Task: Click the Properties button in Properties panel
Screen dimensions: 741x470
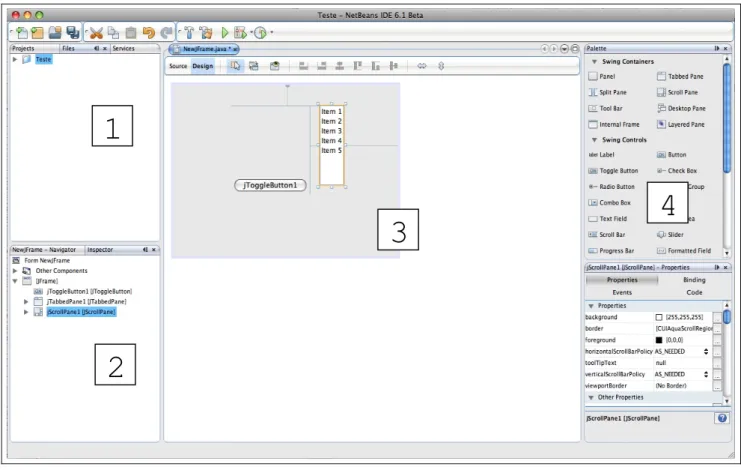Action: point(622,280)
